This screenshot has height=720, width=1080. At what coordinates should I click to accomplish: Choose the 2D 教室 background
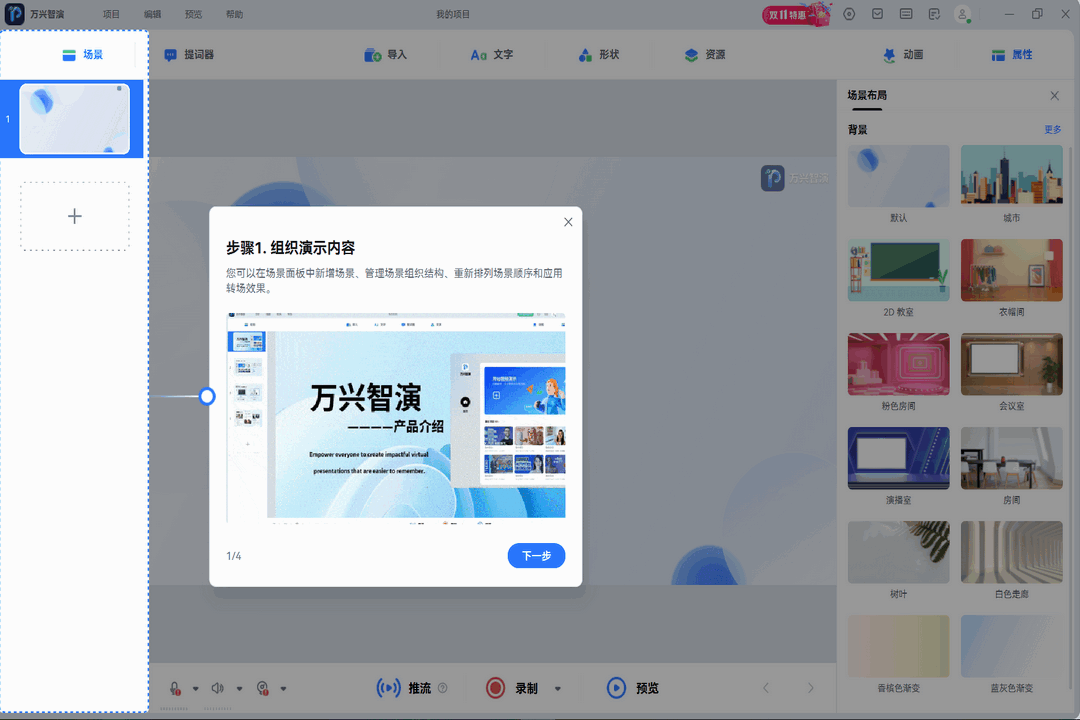[x=899, y=270]
